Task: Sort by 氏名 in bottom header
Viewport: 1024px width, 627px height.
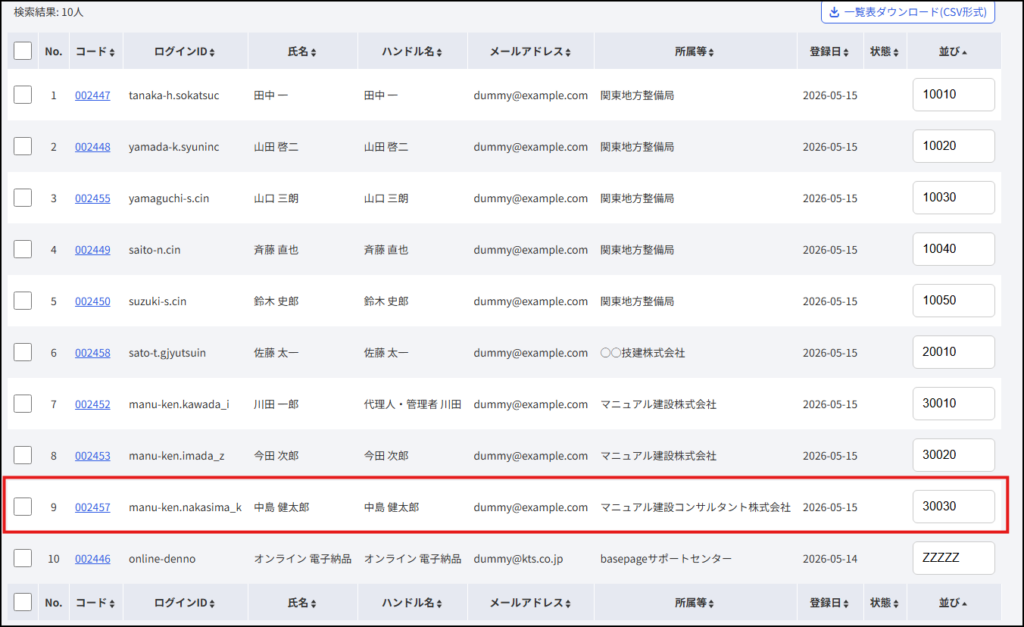Action: 302,603
